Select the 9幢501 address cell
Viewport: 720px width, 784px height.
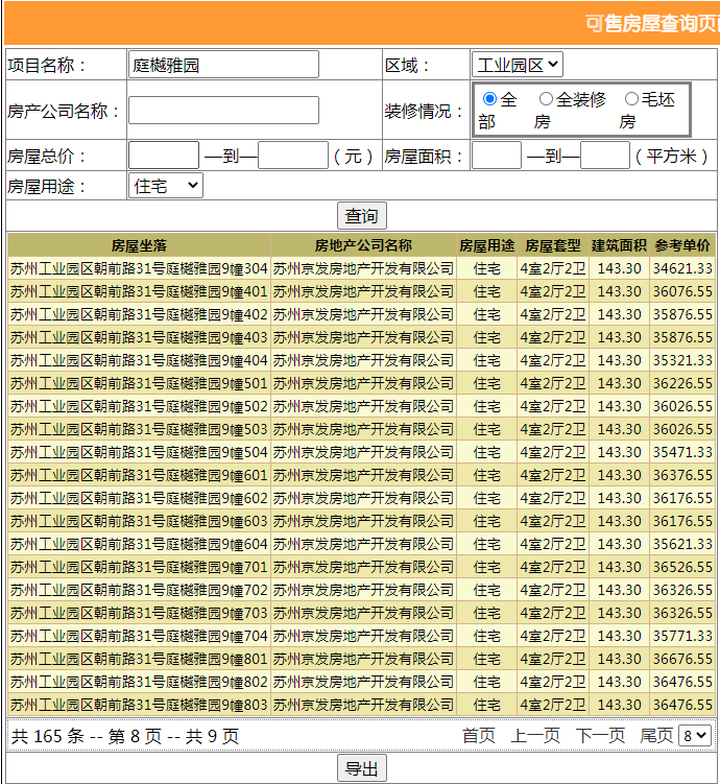click(139, 384)
